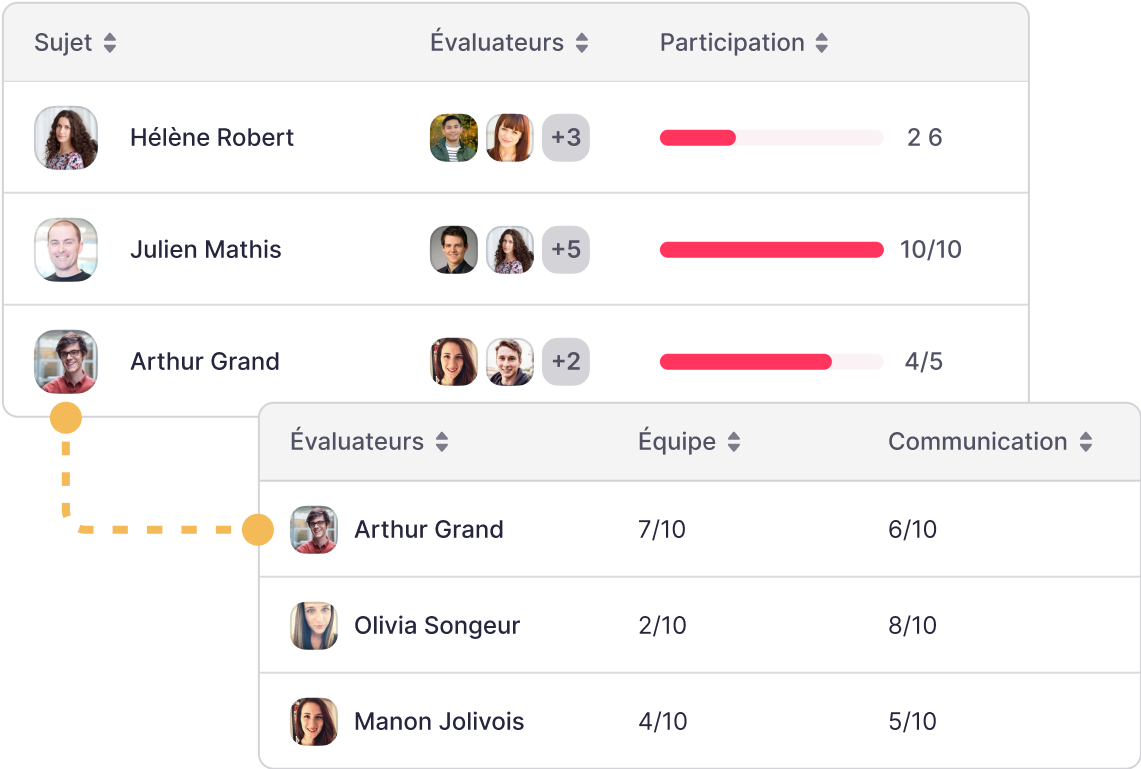Sort by the Communication column

tap(1086, 442)
